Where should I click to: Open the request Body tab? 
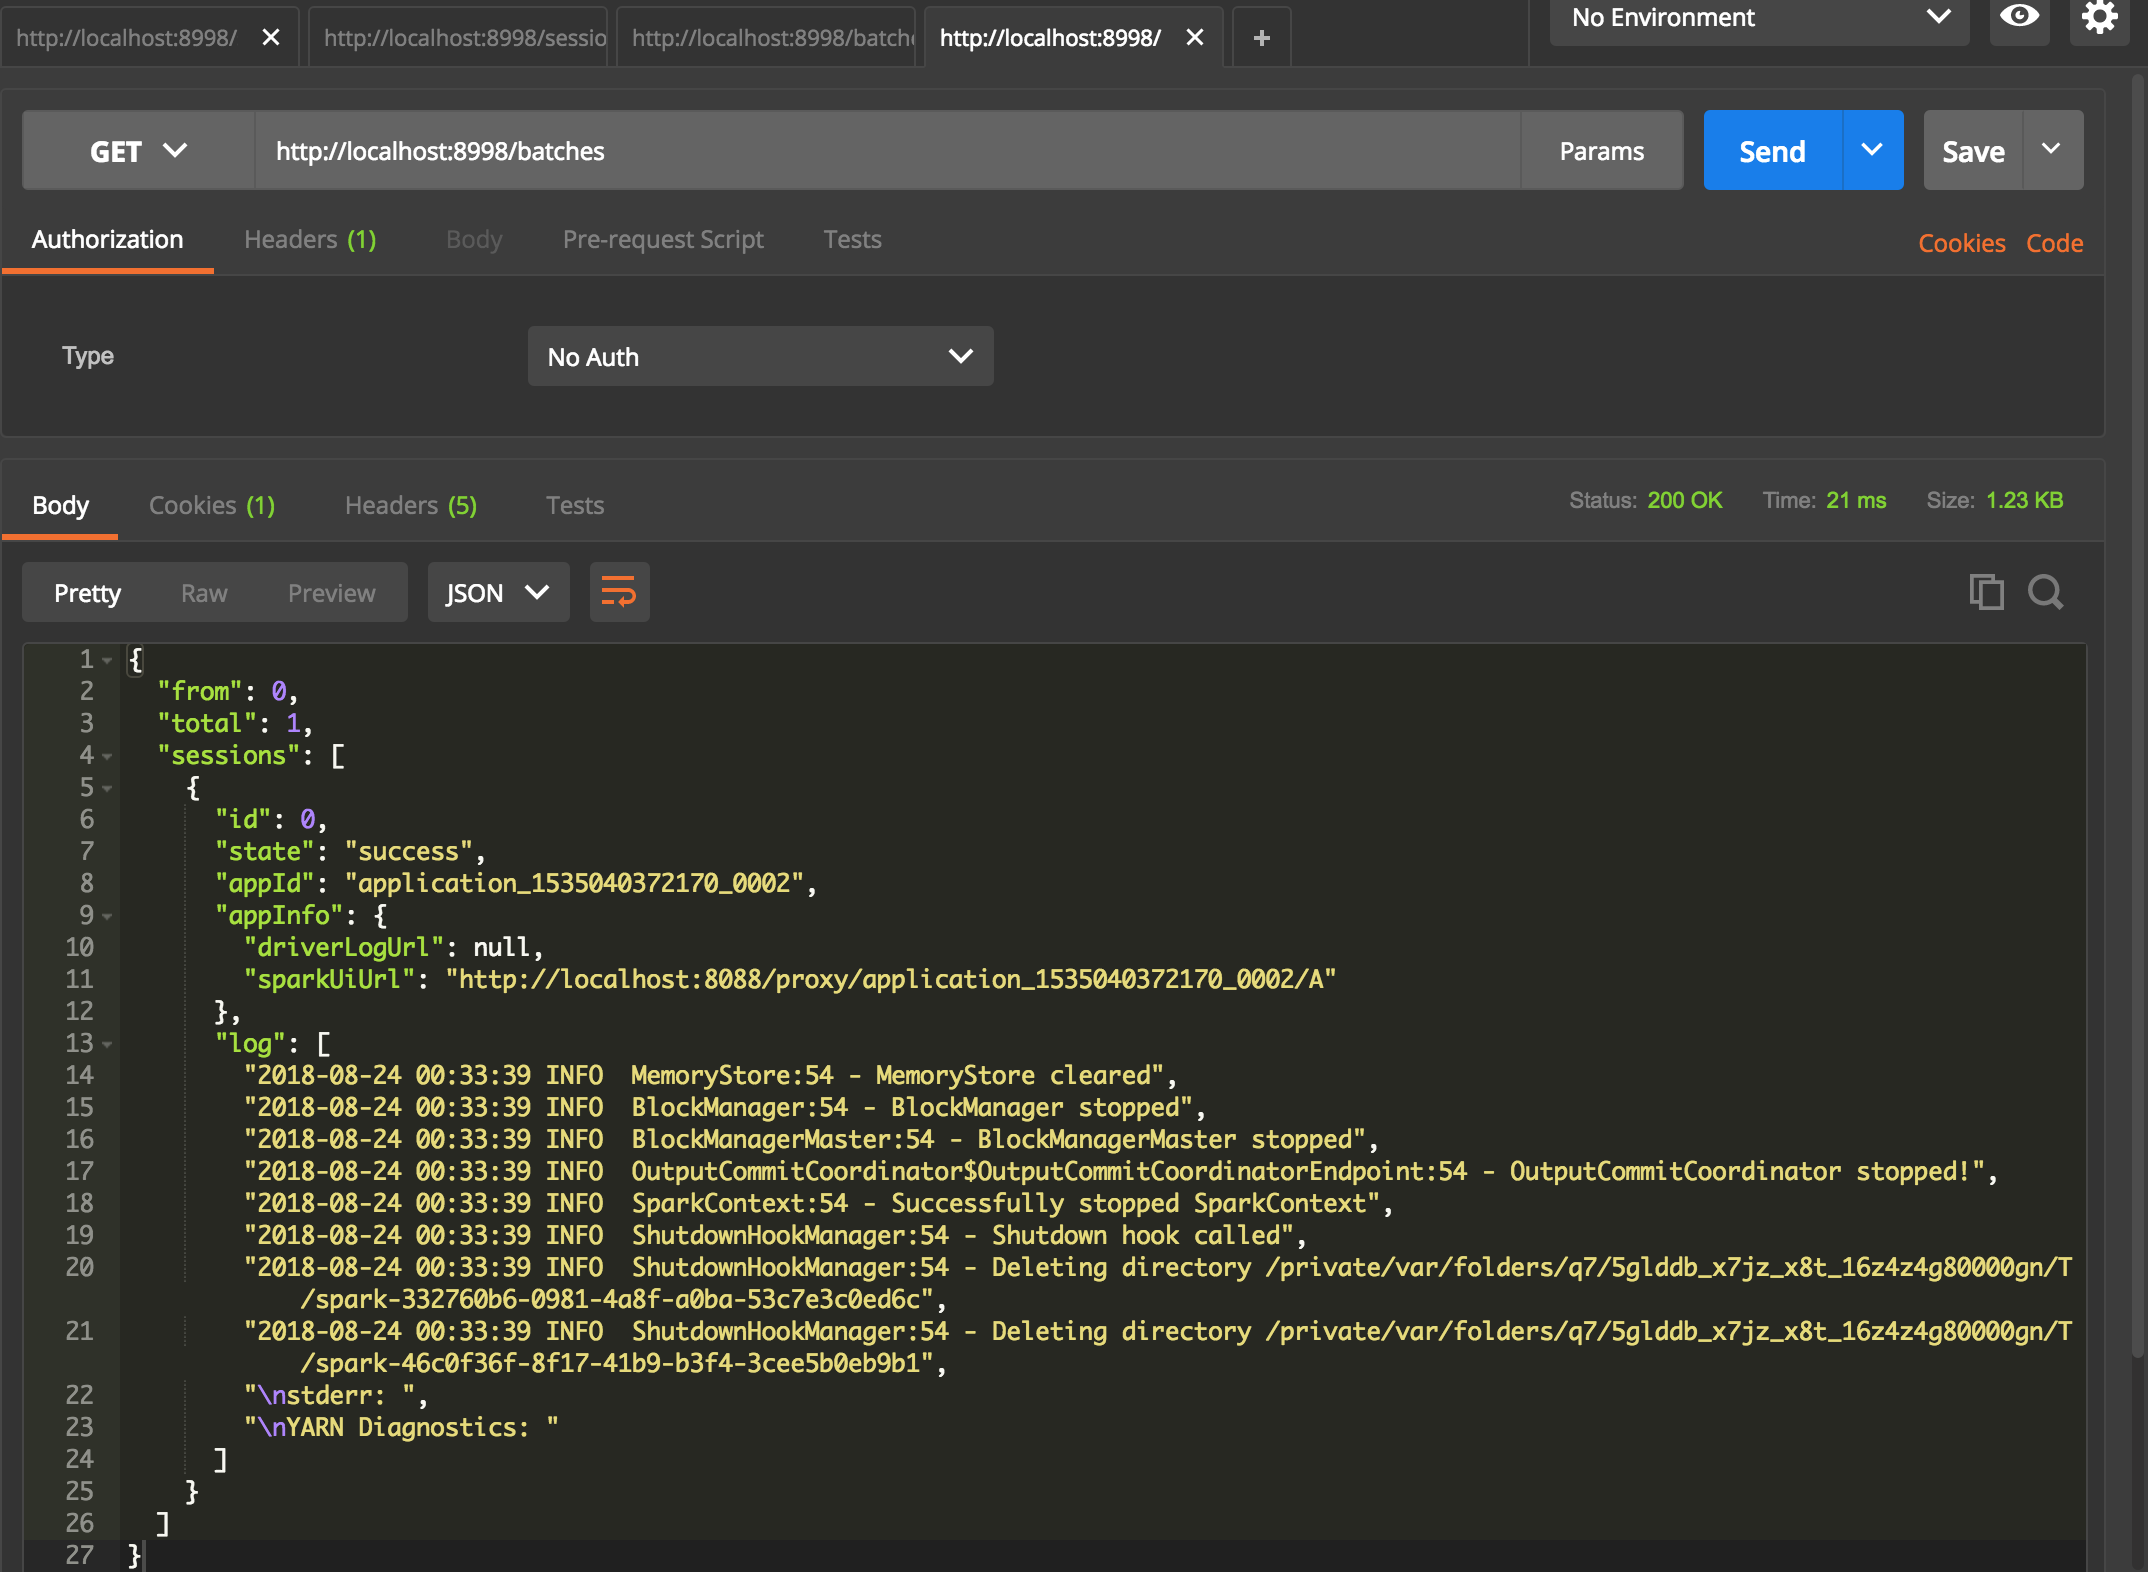coord(474,240)
